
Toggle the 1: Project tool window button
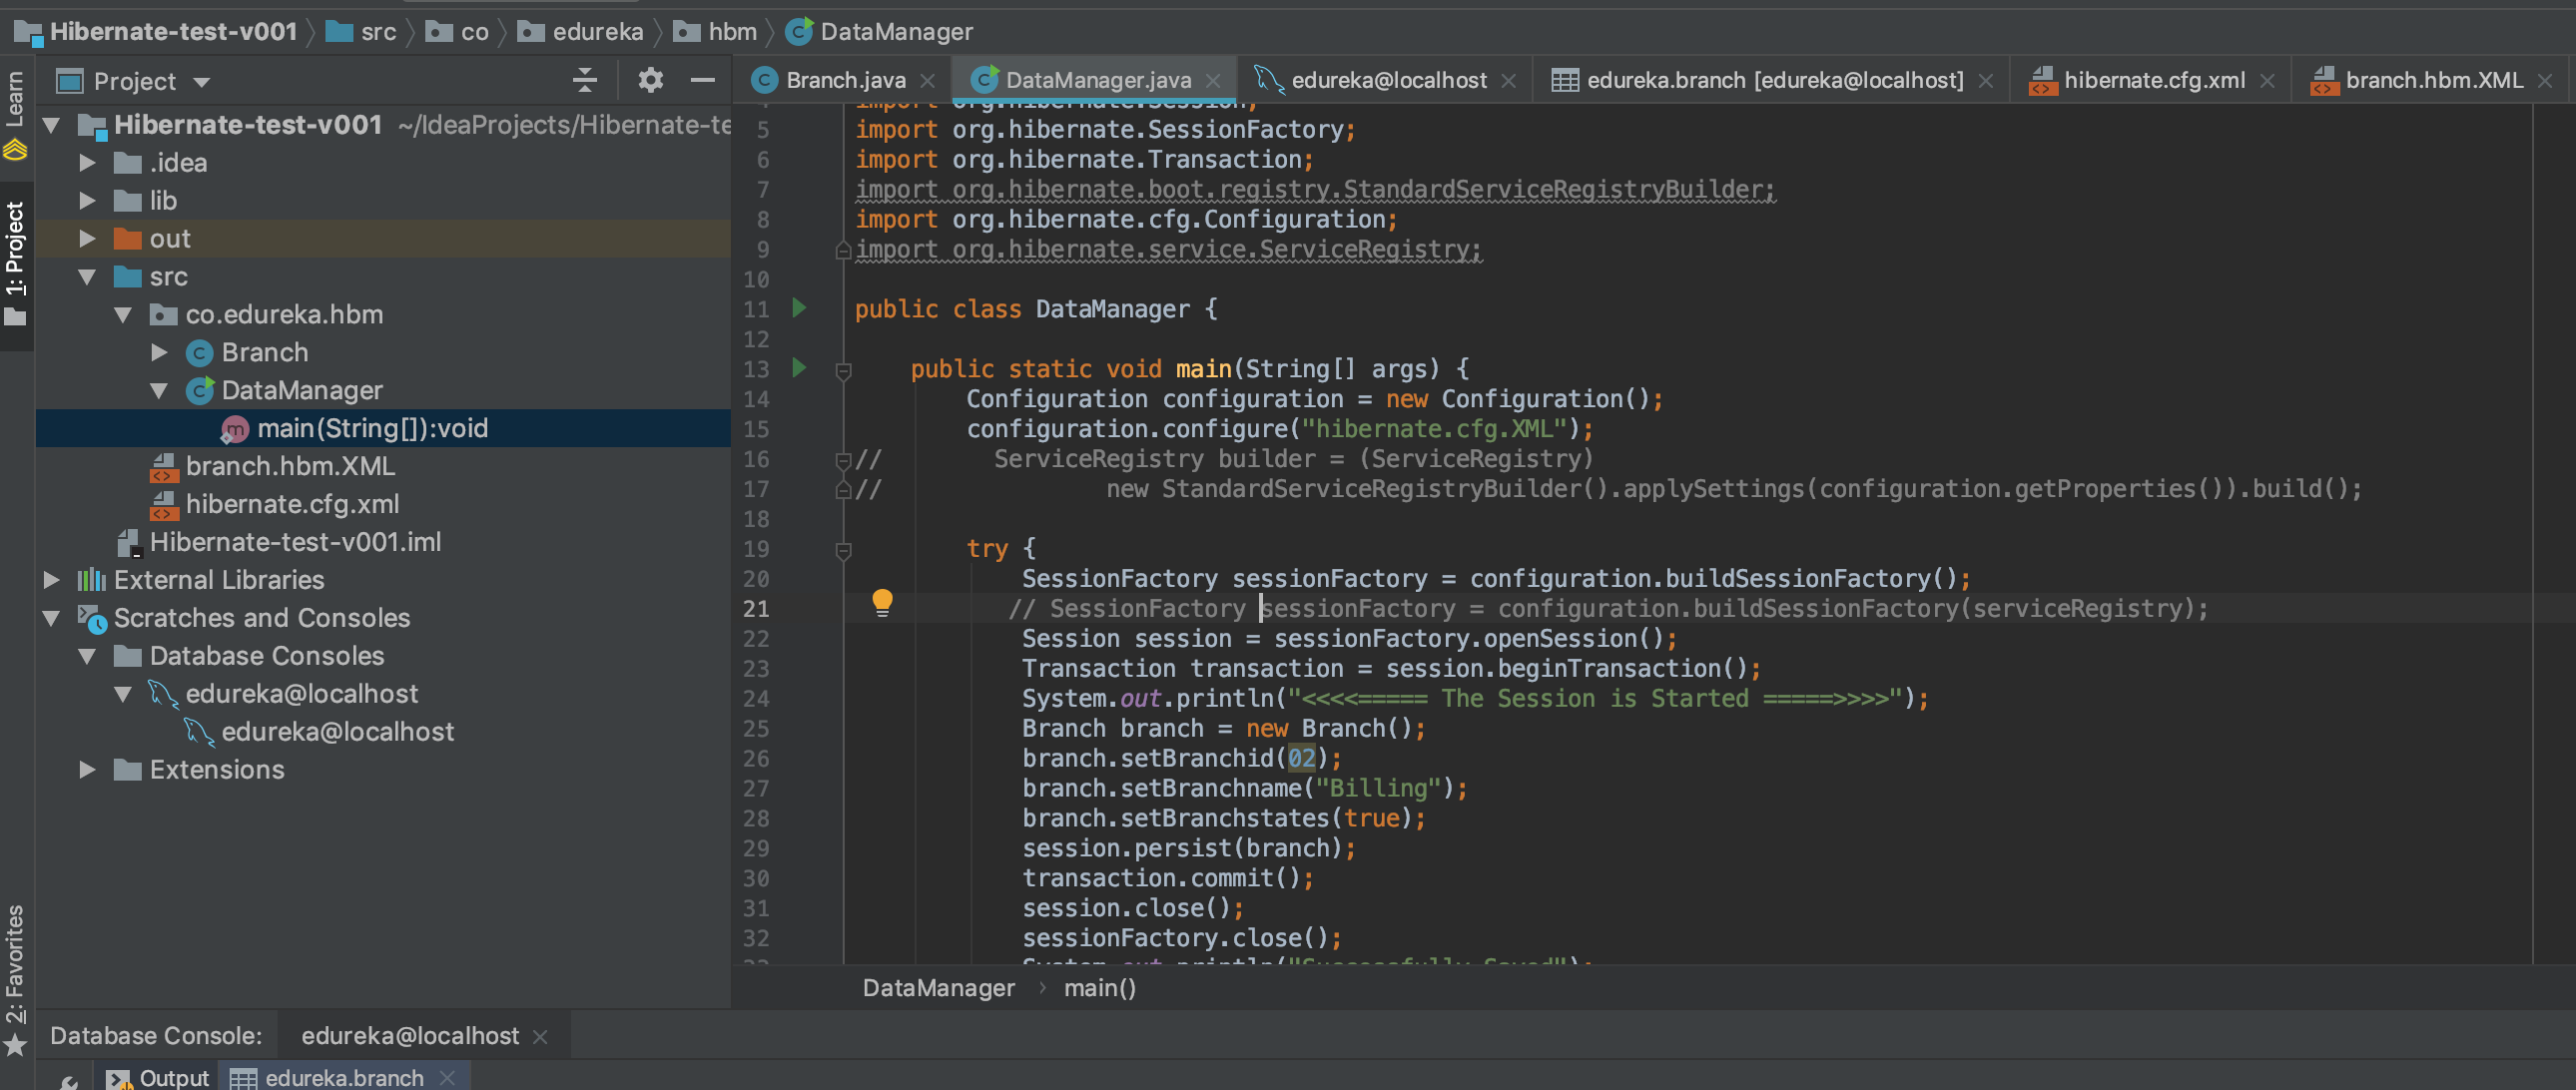click(x=15, y=262)
